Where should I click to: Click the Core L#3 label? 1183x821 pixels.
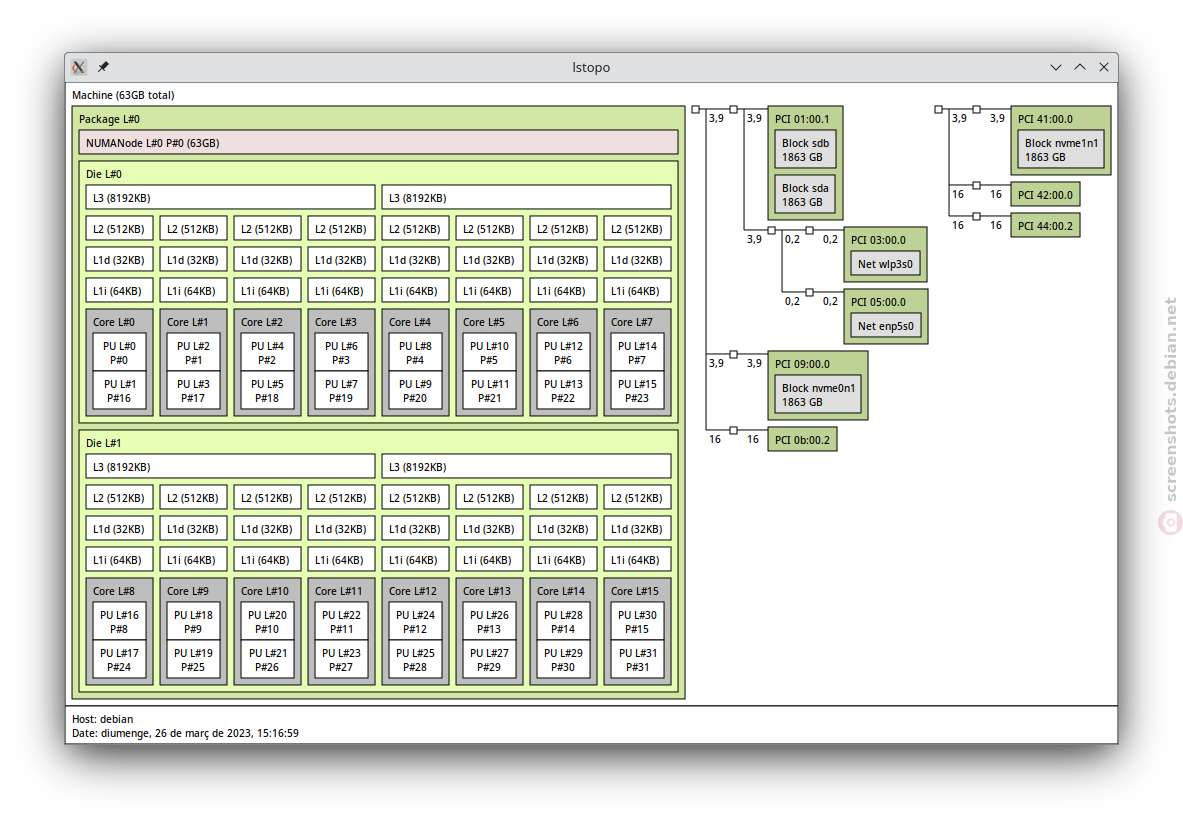point(336,322)
